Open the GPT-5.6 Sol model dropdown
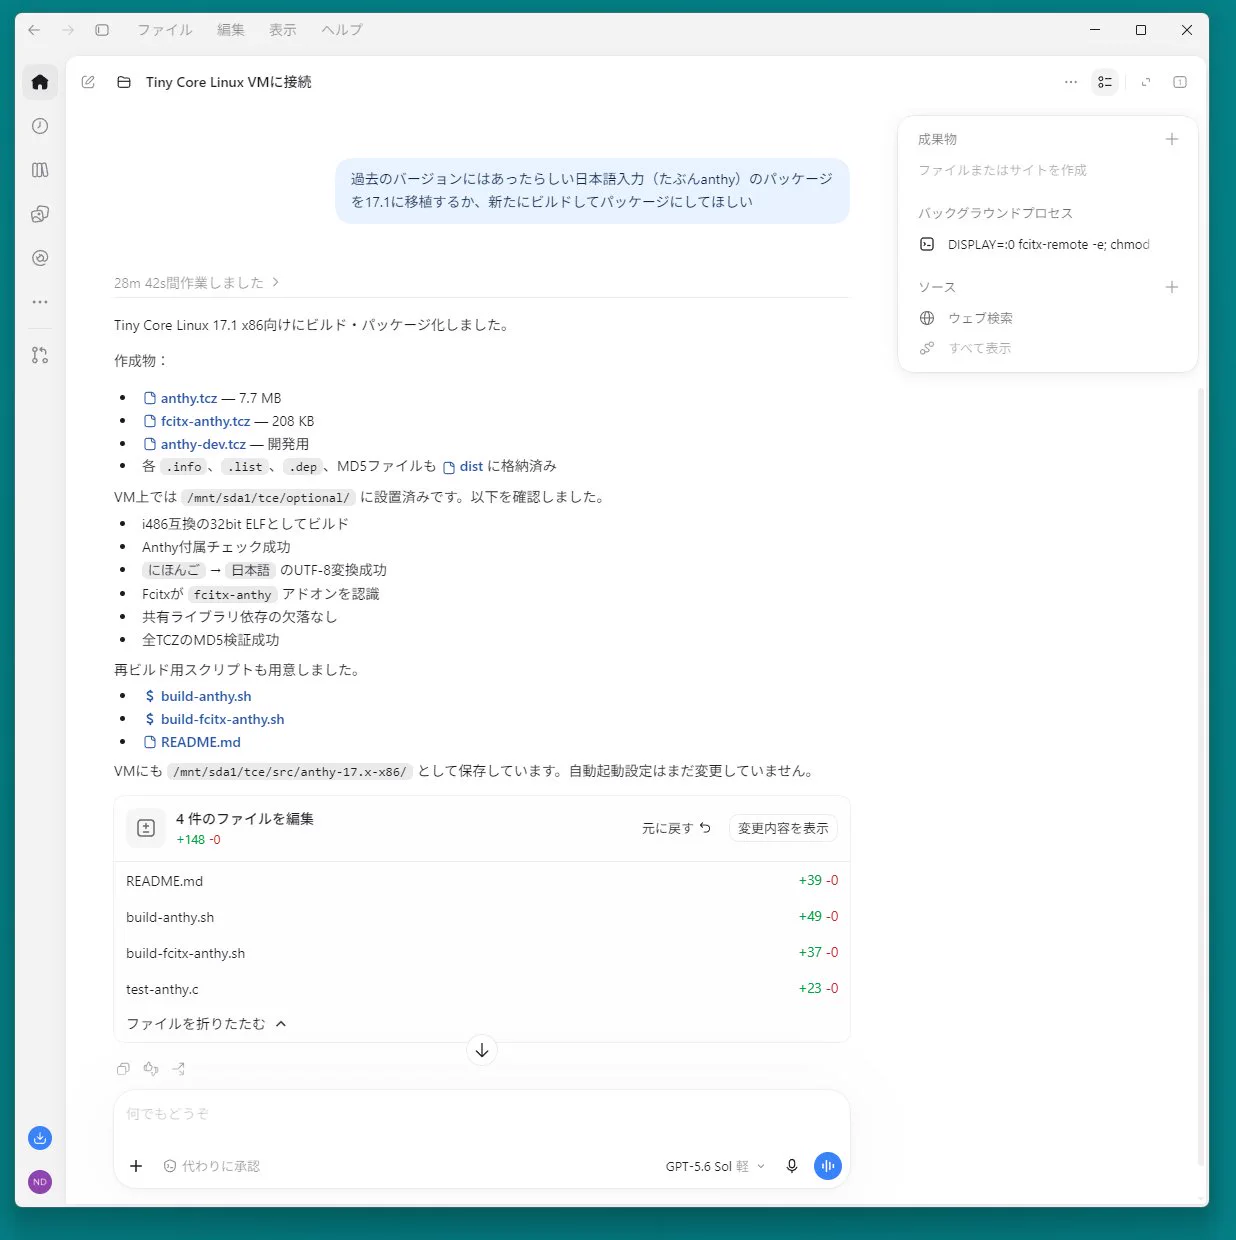This screenshot has width=1236, height=1240. point(715,1166)
